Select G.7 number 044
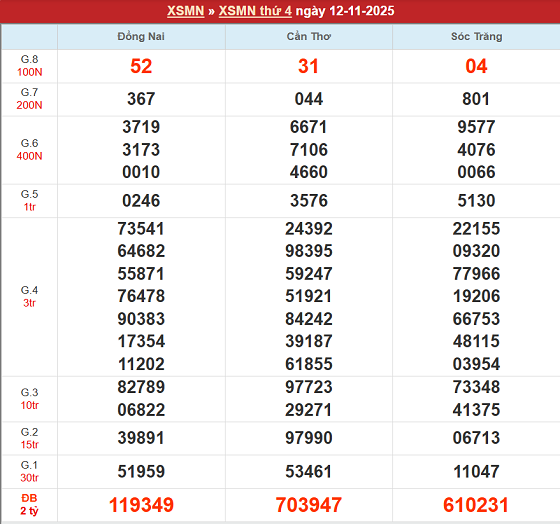The width and height of the screenshot is (560, 524). (x=309, y=99)
